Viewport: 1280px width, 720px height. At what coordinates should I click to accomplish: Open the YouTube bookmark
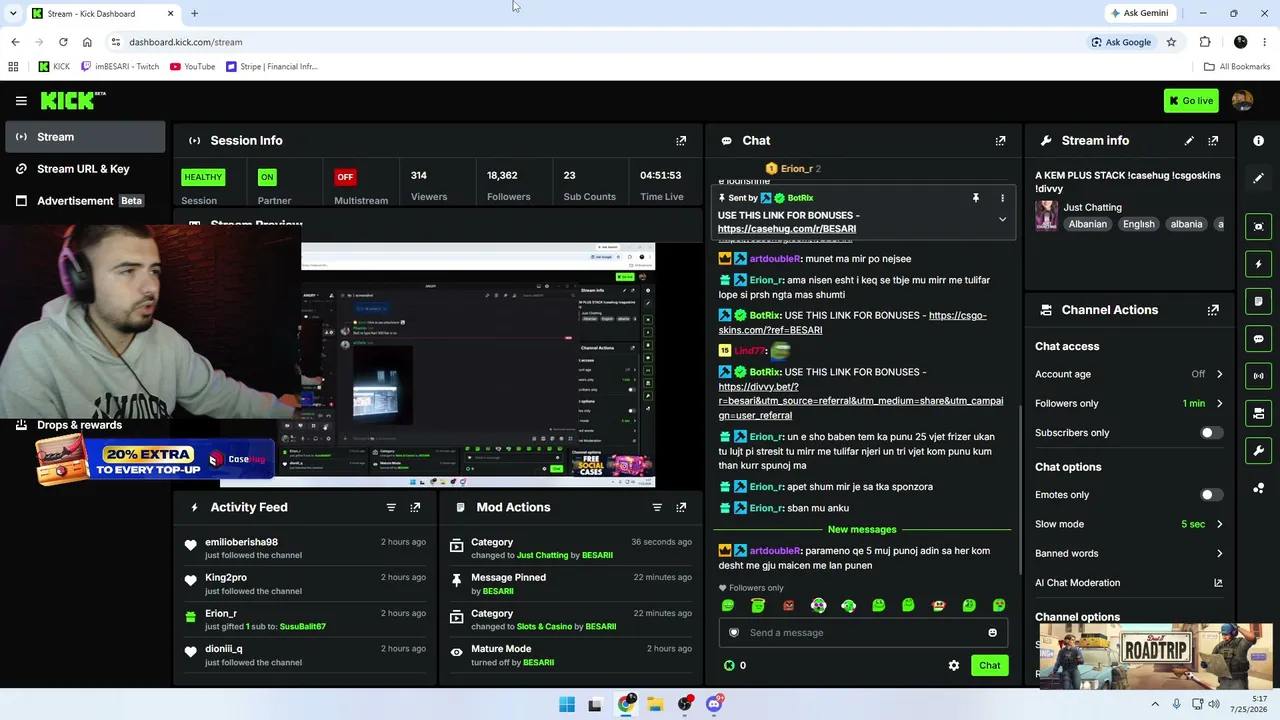(192, 66)
